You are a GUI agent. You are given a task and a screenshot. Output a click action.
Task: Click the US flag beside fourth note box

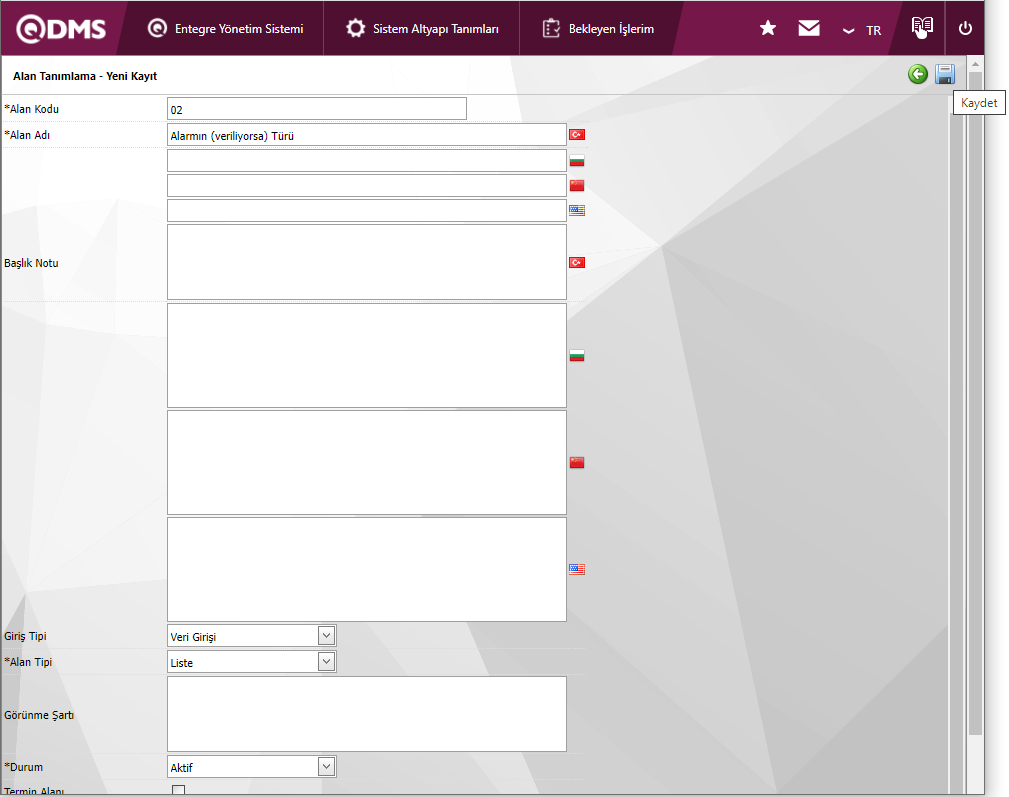(x=577, y=569)
